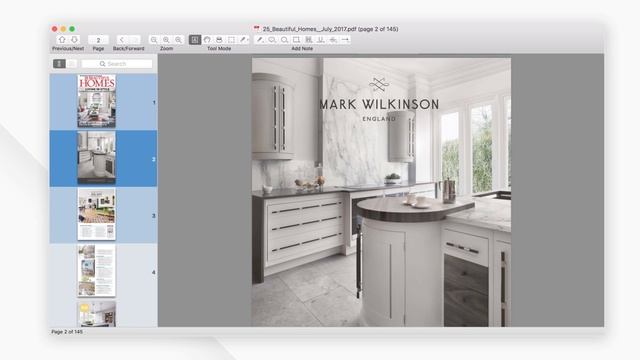The width and height of the screenshot is (640, 360).
Task: Click the page number field showing 2
Action: click(x=98, y=40)
